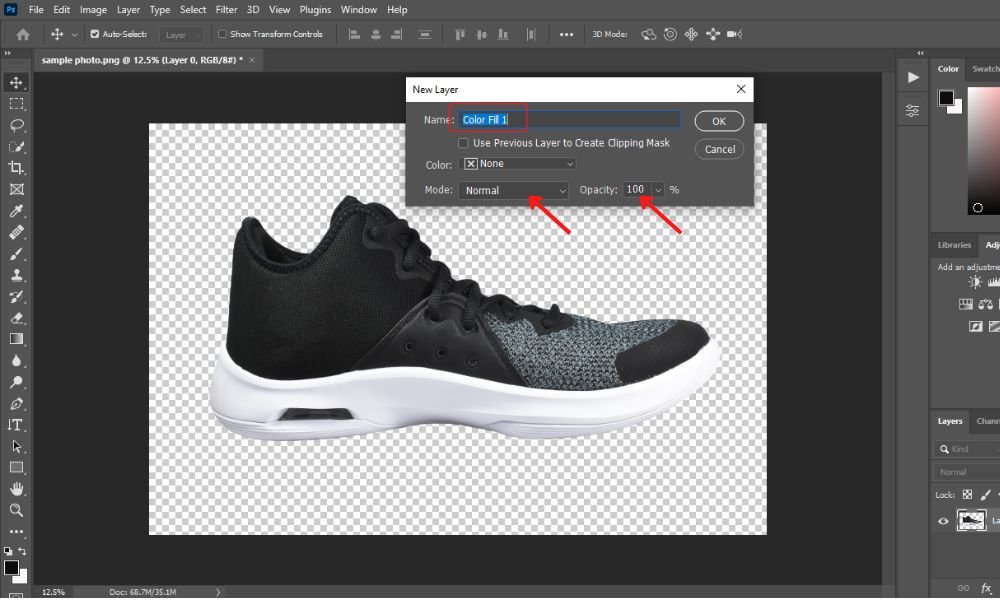Select the History Brush tool
Screen dimensions: 1000x600
16,296
